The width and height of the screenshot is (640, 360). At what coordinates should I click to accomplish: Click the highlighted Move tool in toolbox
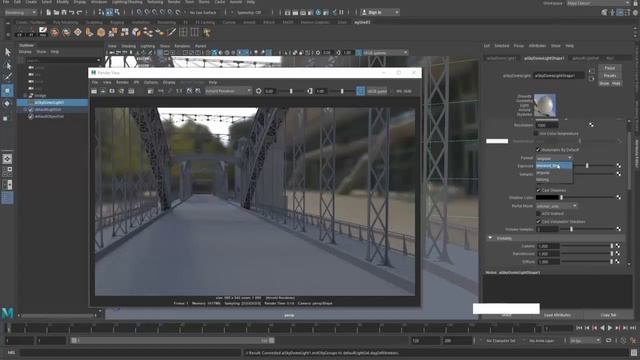coord(7,90)
